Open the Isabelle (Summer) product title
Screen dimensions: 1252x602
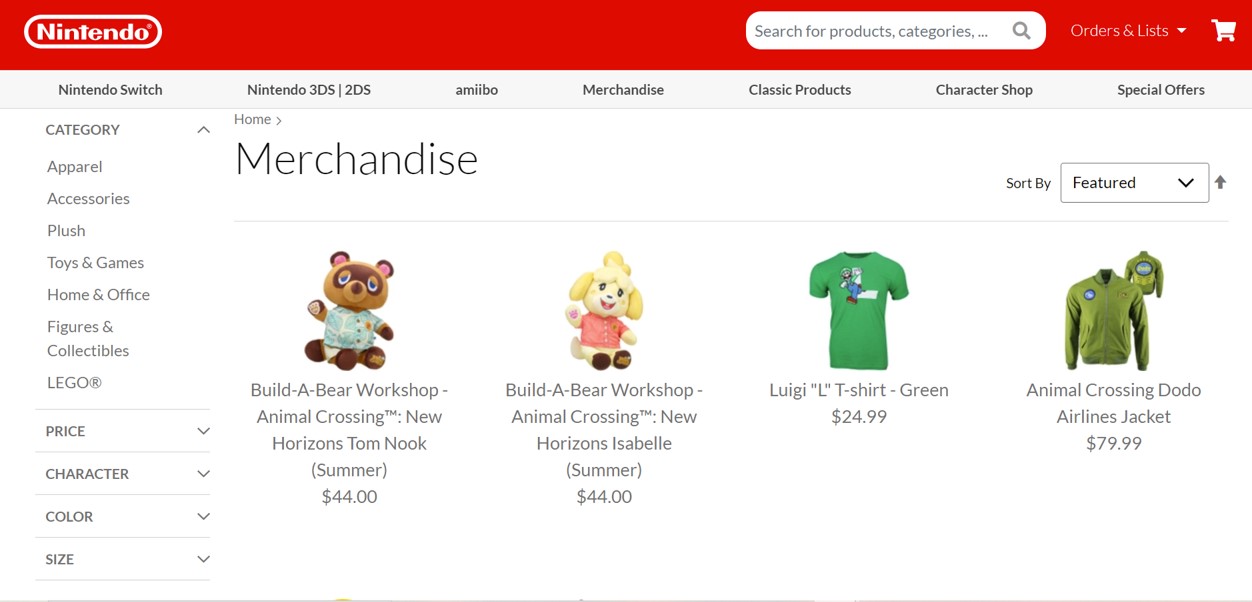point(604,429)
